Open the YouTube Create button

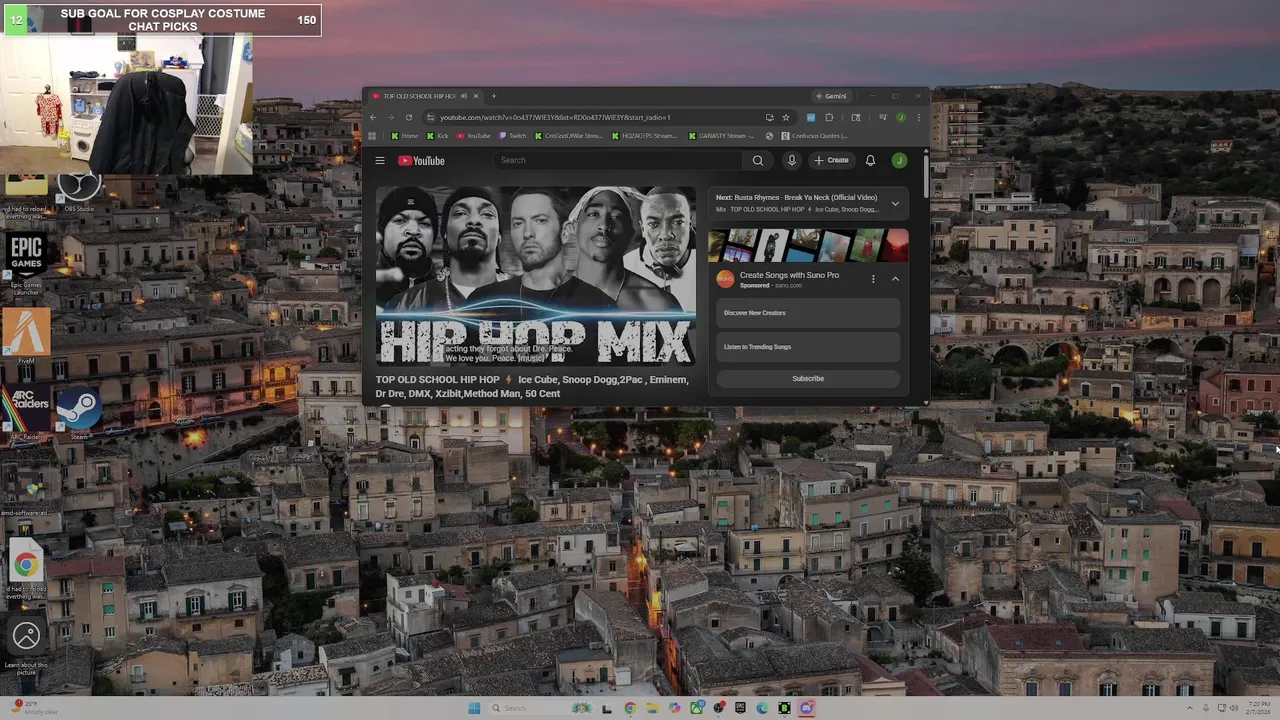point(832,160)
